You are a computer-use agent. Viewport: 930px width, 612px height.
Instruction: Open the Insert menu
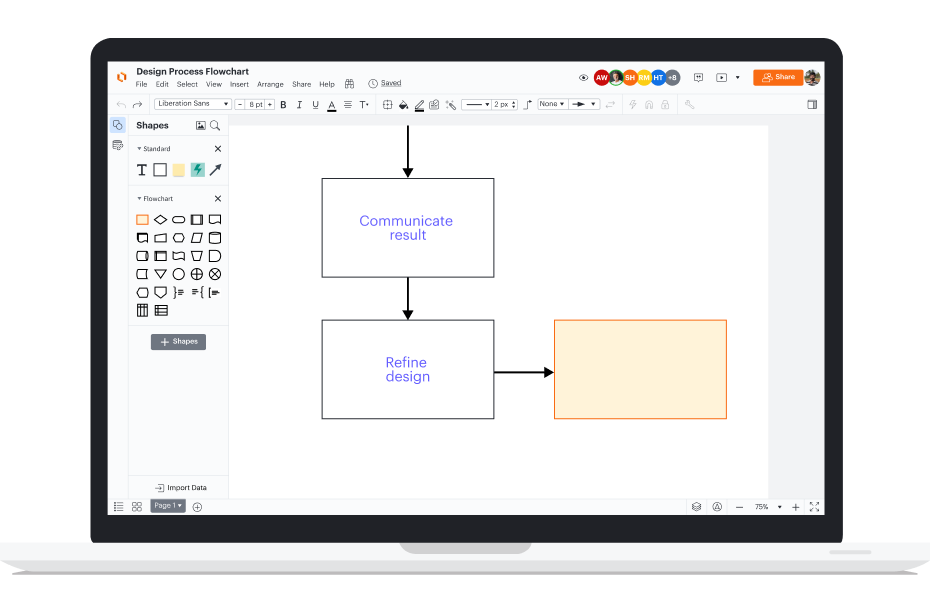(239, 85)
